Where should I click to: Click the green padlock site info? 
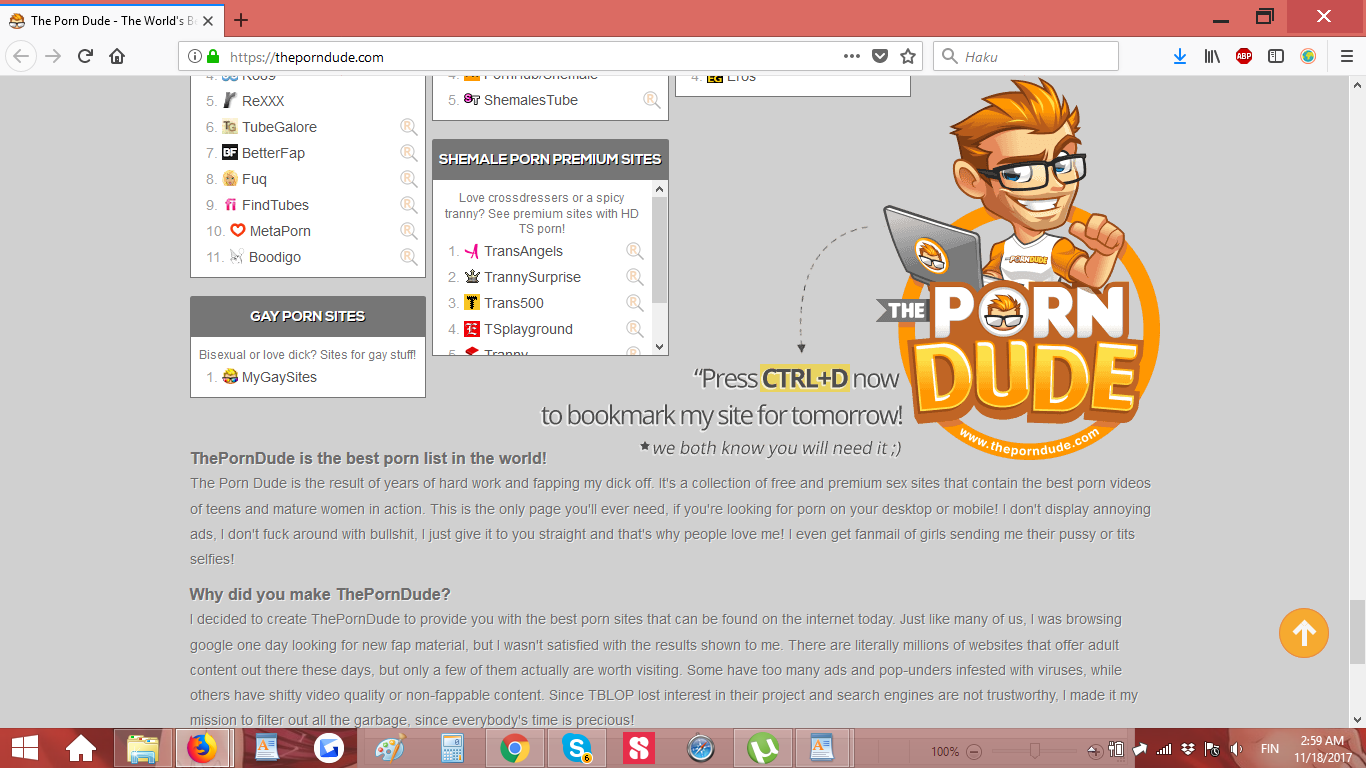(x=212, y=56)
